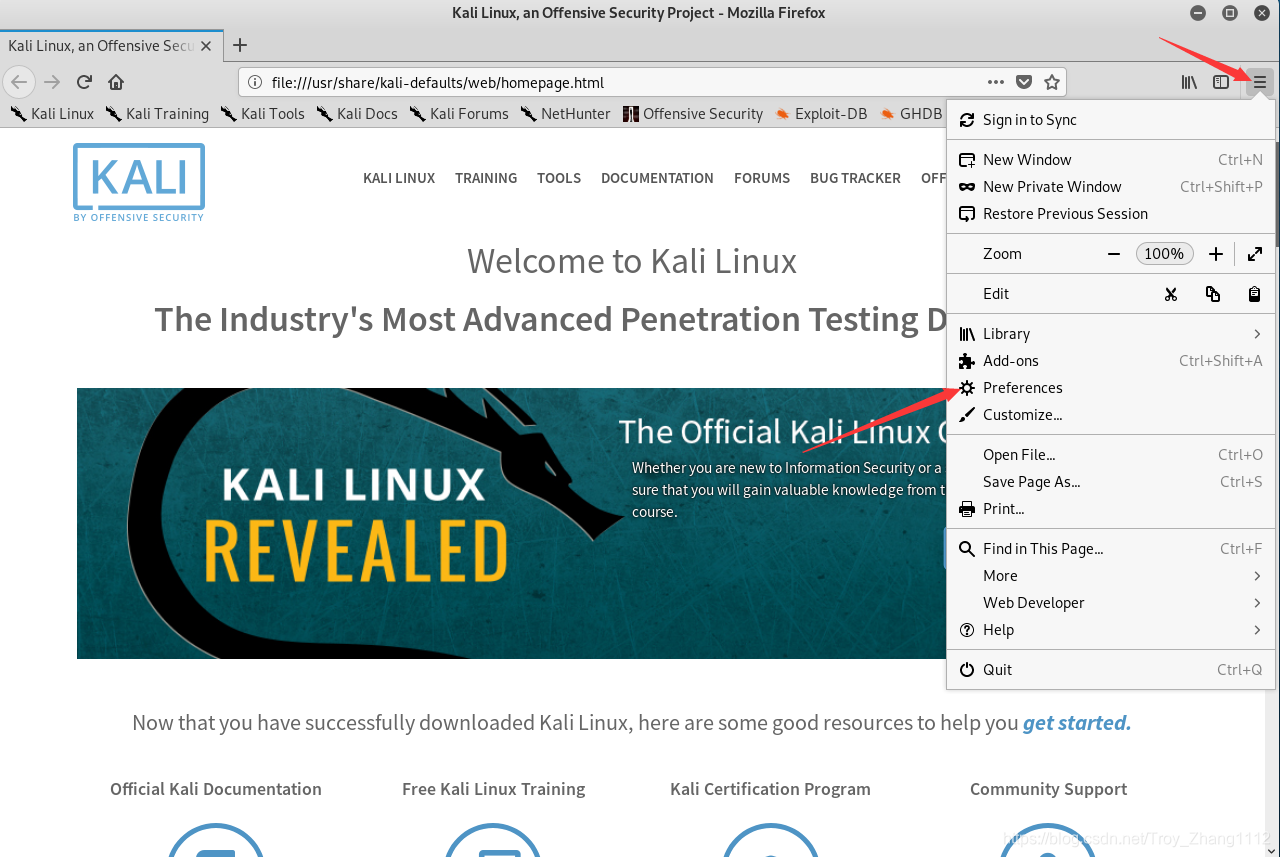The width and height of the screenshot is (1280, 857).
Task: Follow the 'get started.' link
Action: coord(1077,723)
